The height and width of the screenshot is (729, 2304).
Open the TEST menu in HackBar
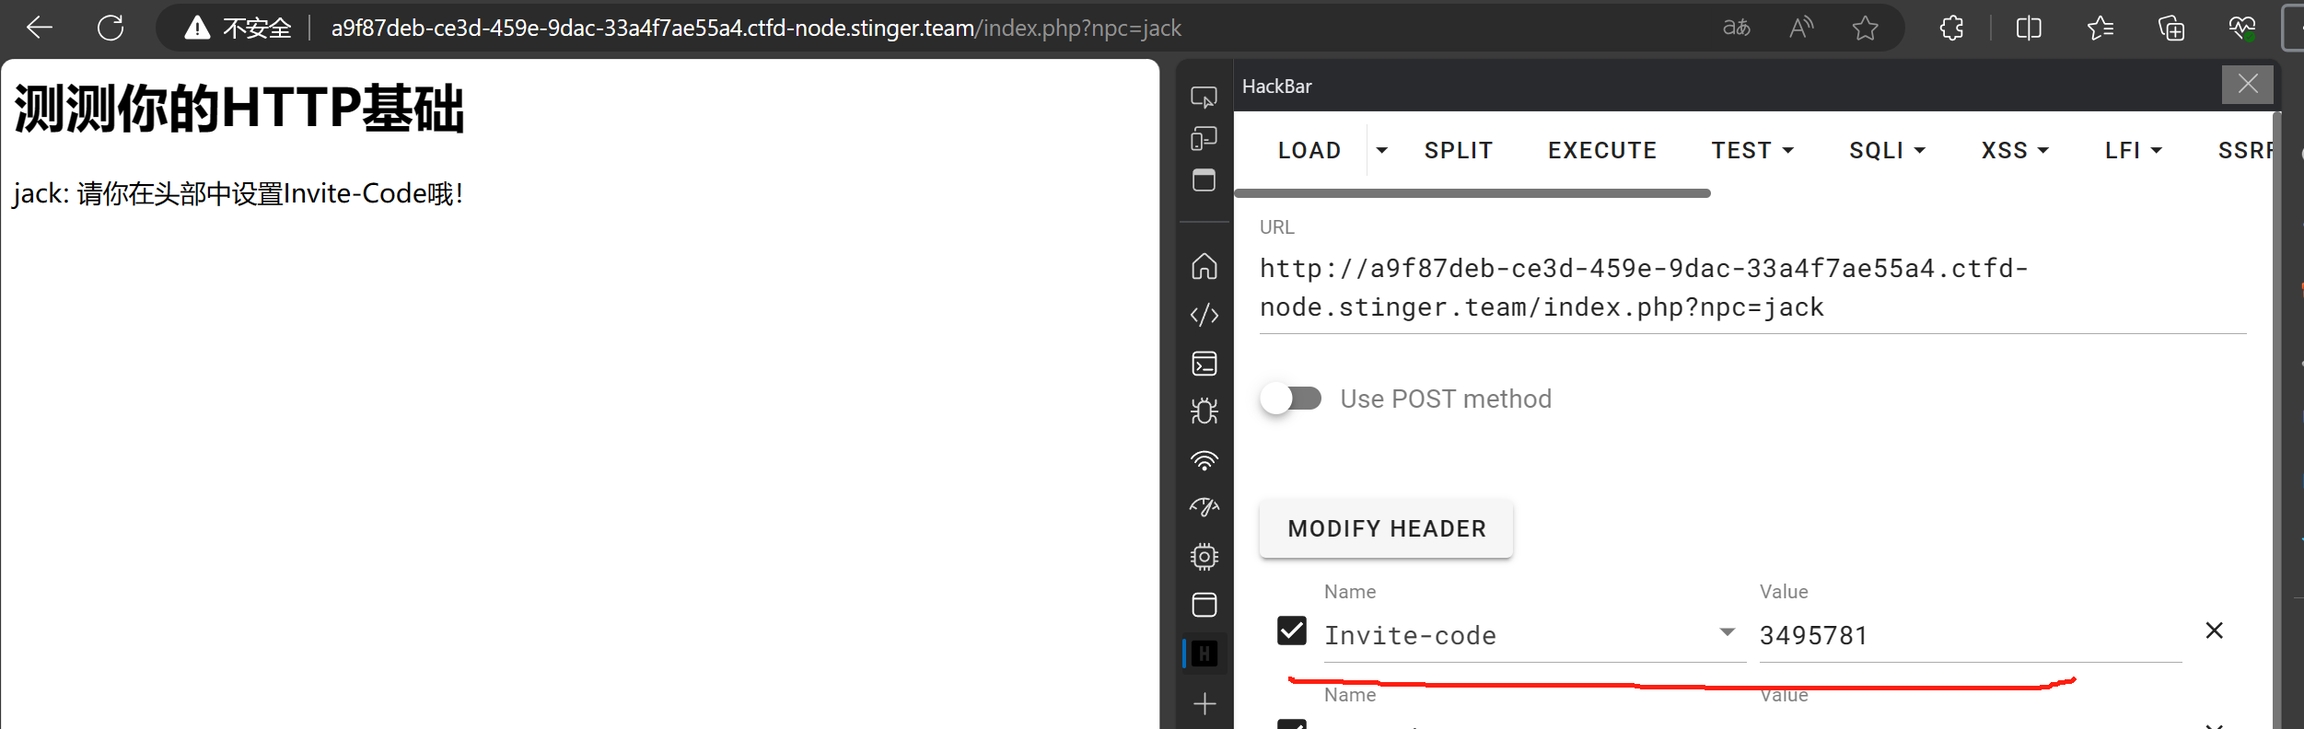(1752, 150)
